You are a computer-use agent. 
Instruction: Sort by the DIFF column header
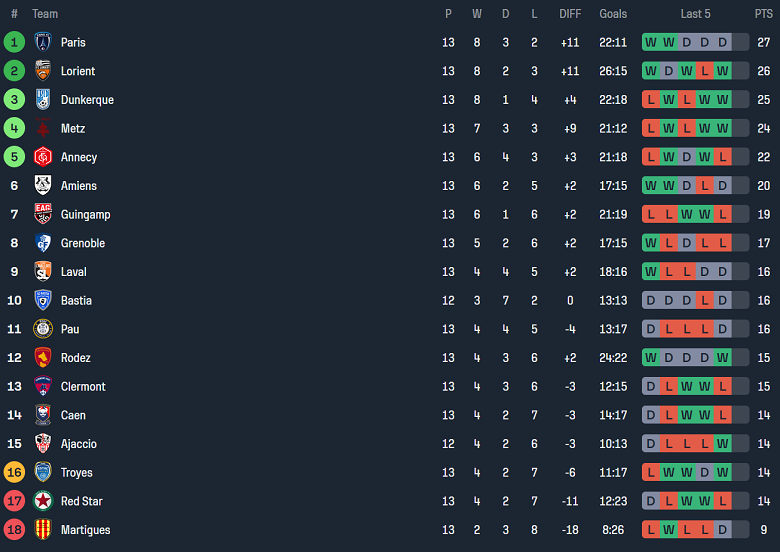(570, 14)
